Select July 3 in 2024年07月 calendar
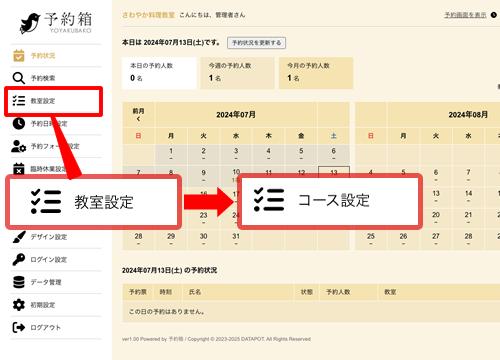Viewport: 500px width, 360px height. (236, 154)
